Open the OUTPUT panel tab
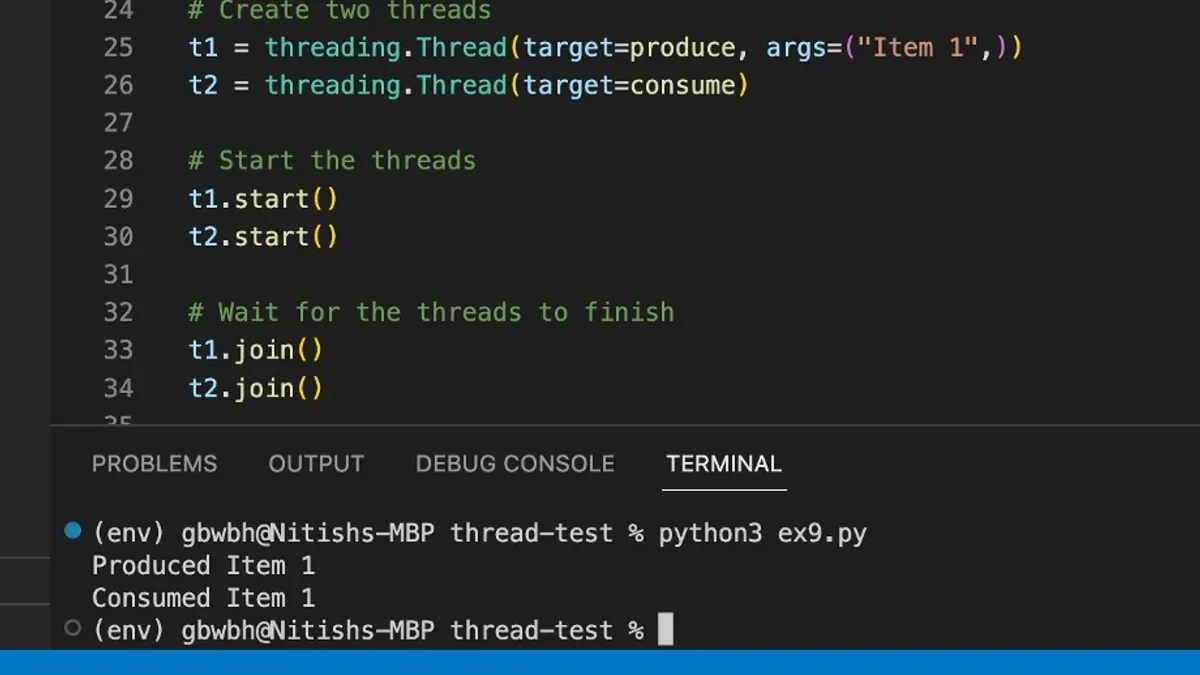1200x675 pixels. [316, 464]
